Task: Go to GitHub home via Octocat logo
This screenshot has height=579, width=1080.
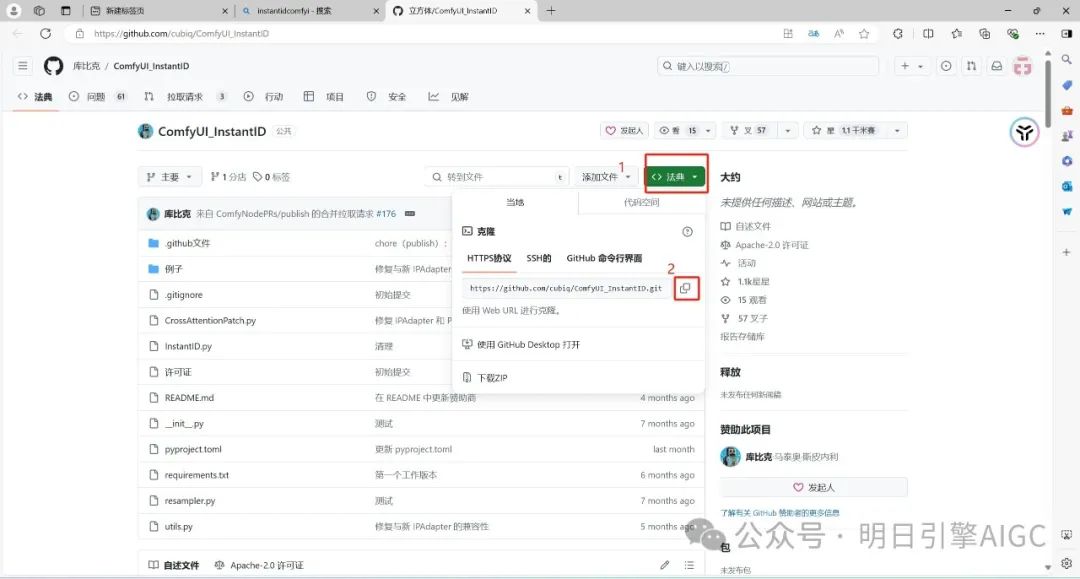Action: [x=53, y=66]
